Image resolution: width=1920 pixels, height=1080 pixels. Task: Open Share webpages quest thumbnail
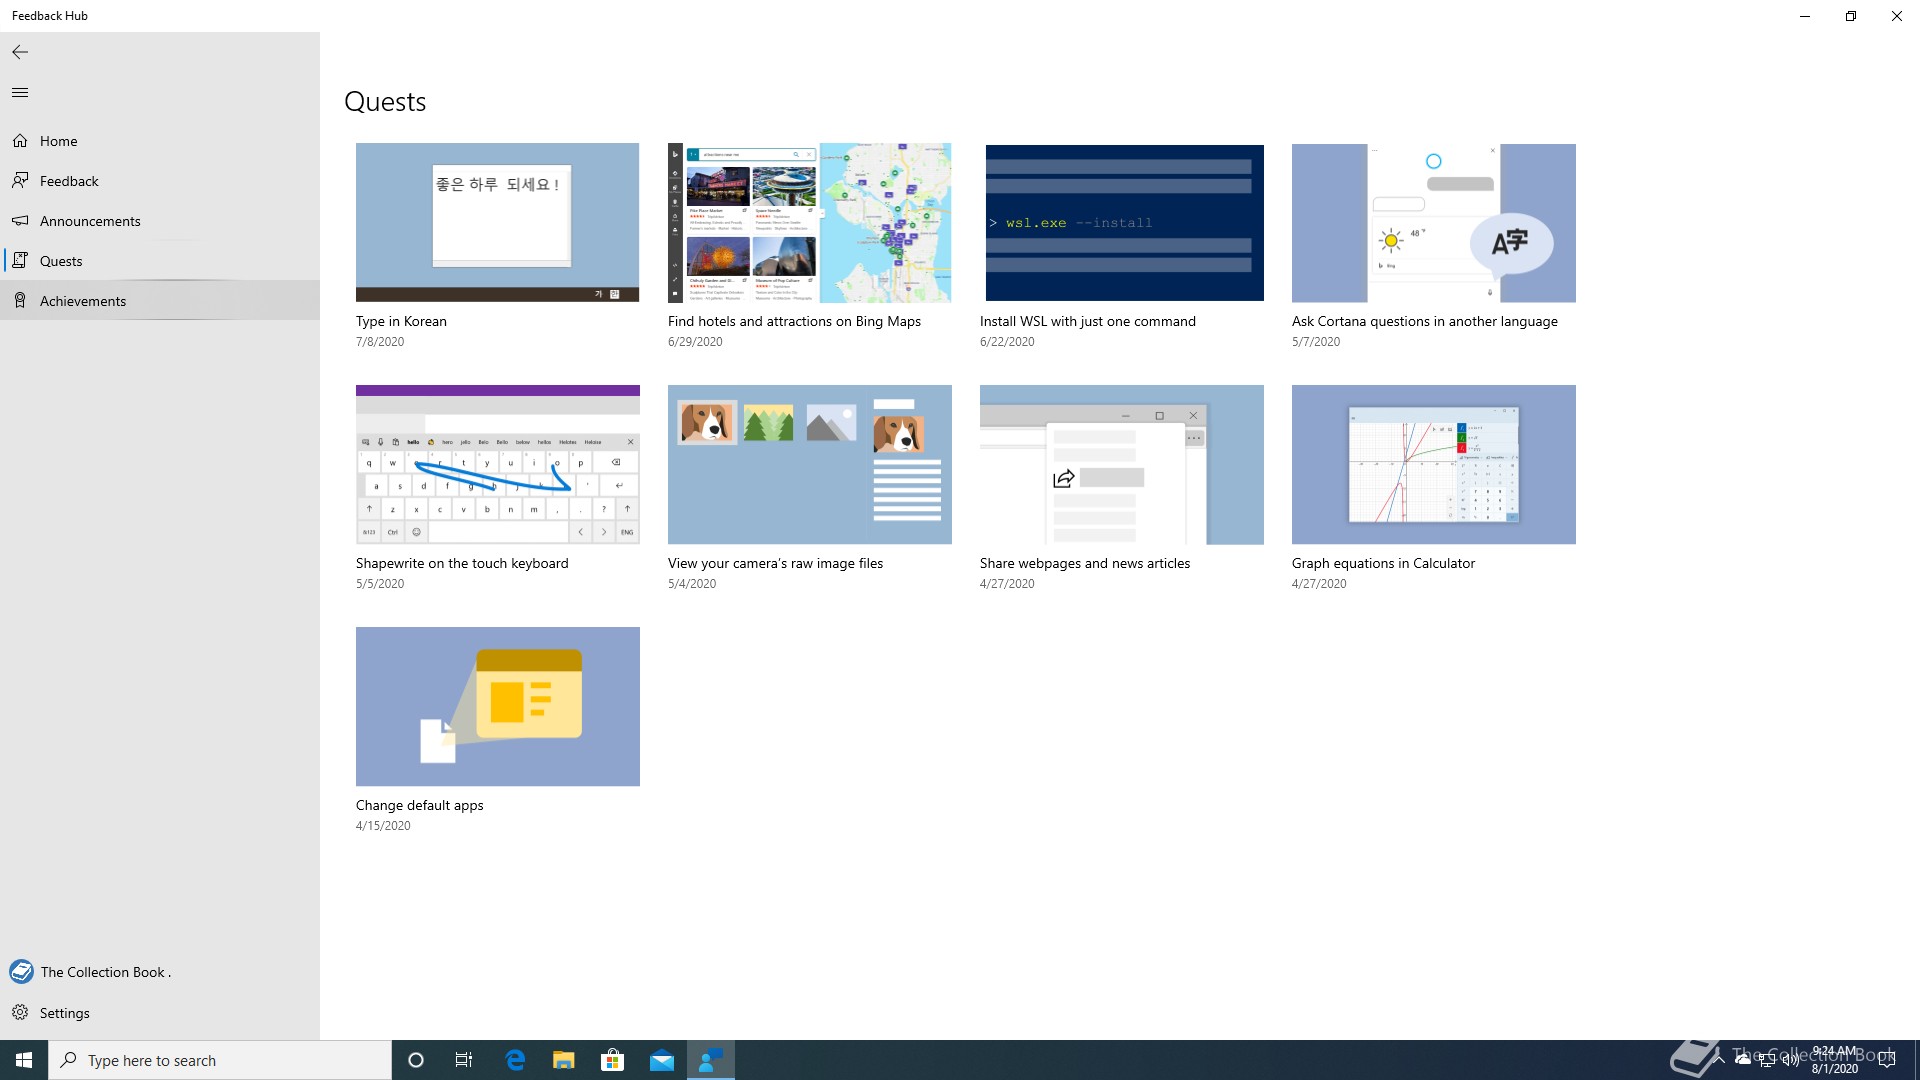tap(1121, 464)
